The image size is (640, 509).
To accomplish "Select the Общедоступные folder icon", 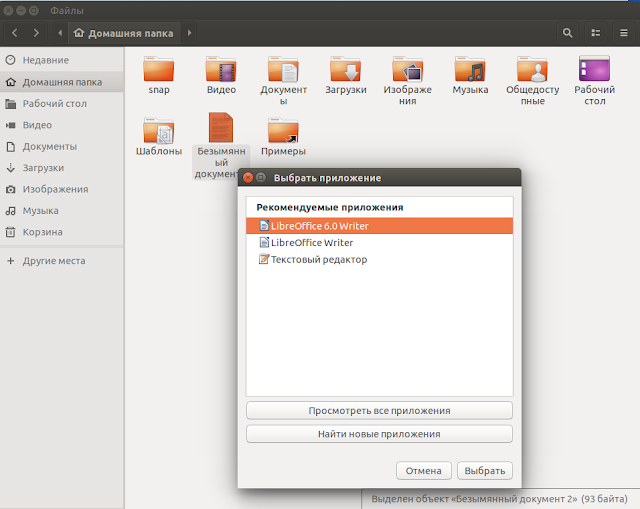I will point(532,69).
